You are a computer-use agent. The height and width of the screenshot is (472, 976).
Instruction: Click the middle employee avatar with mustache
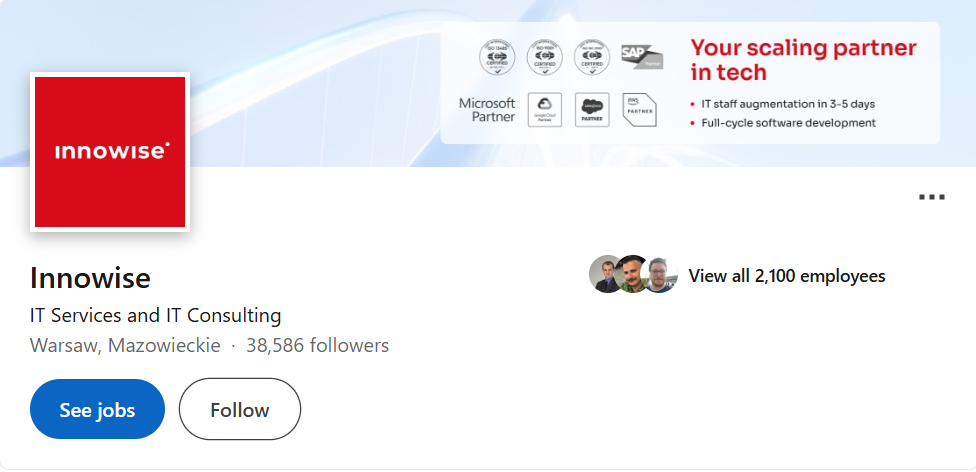point(632,274)
